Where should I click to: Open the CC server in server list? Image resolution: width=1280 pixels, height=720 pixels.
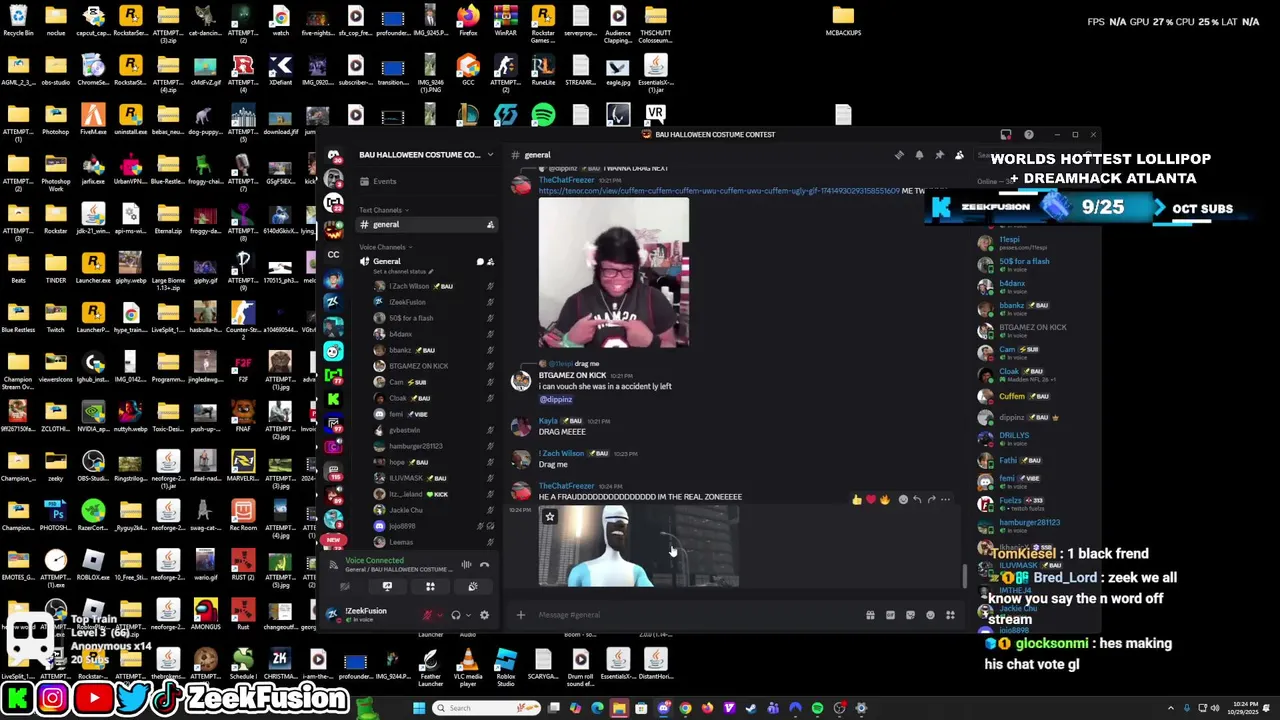(333, 254)
